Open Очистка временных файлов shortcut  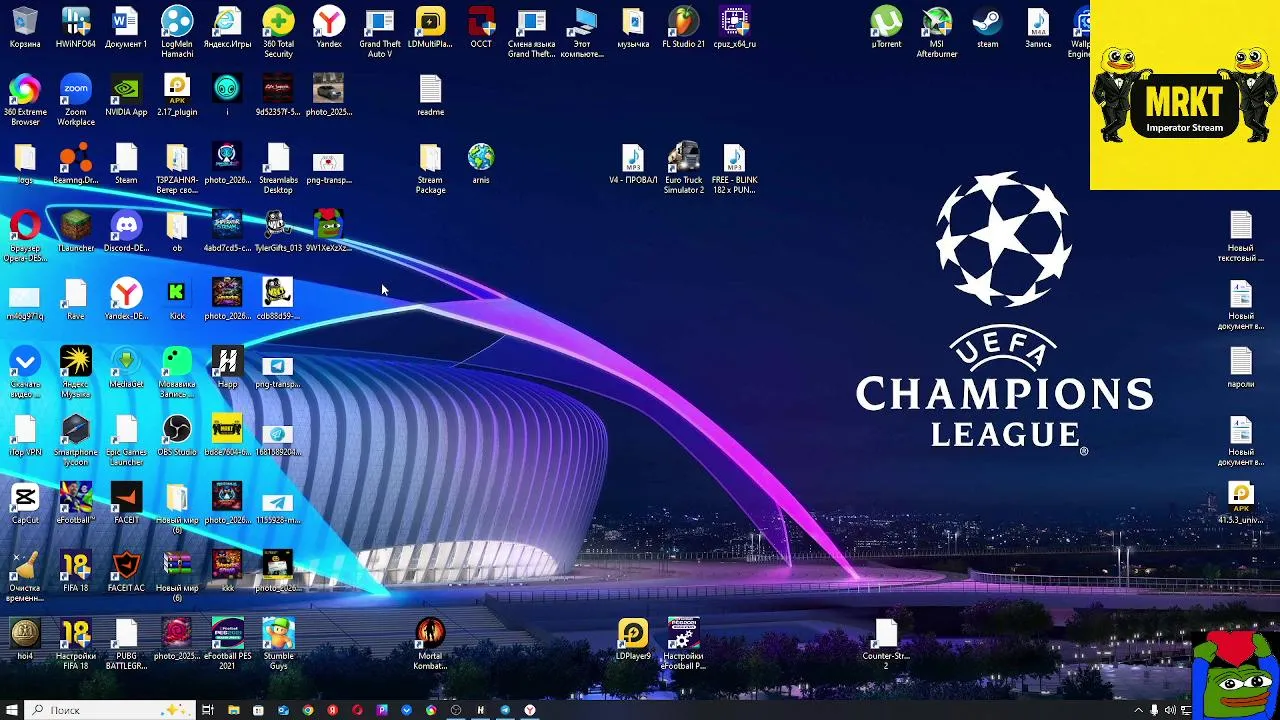coord(25,576)
